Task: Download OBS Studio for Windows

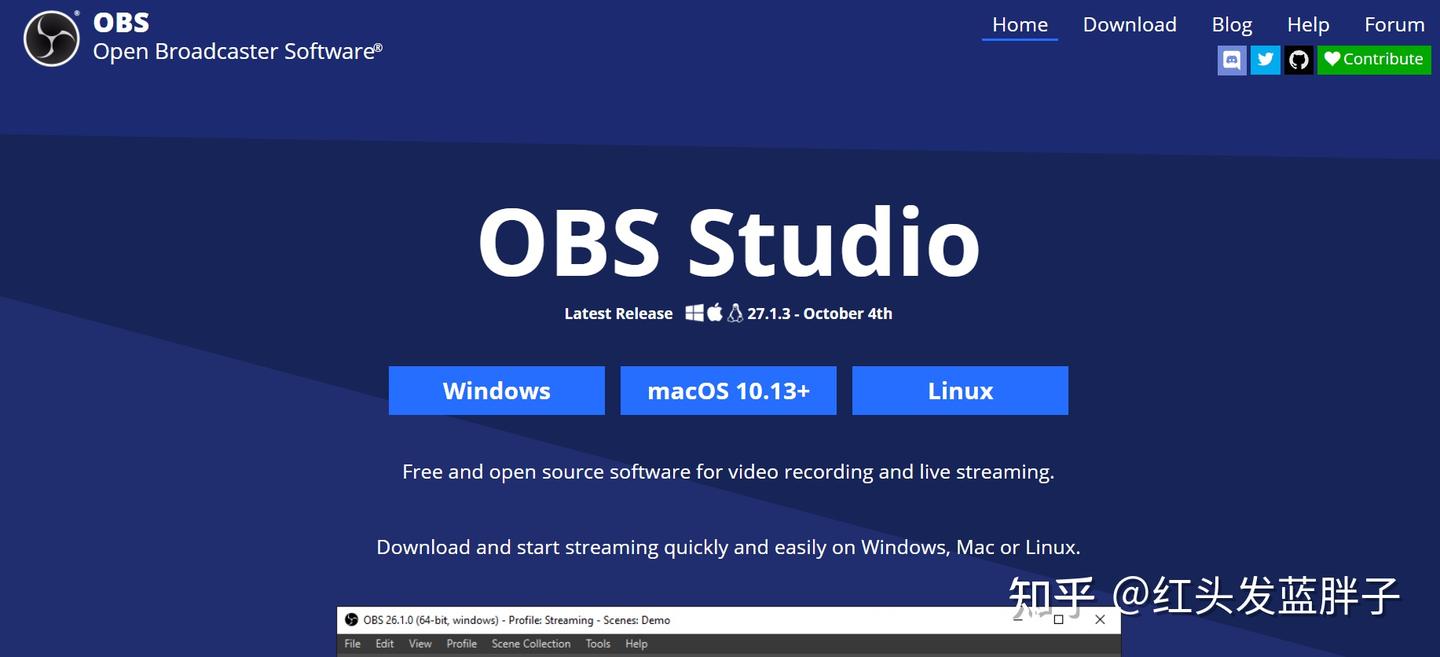Action: point(496,390)
